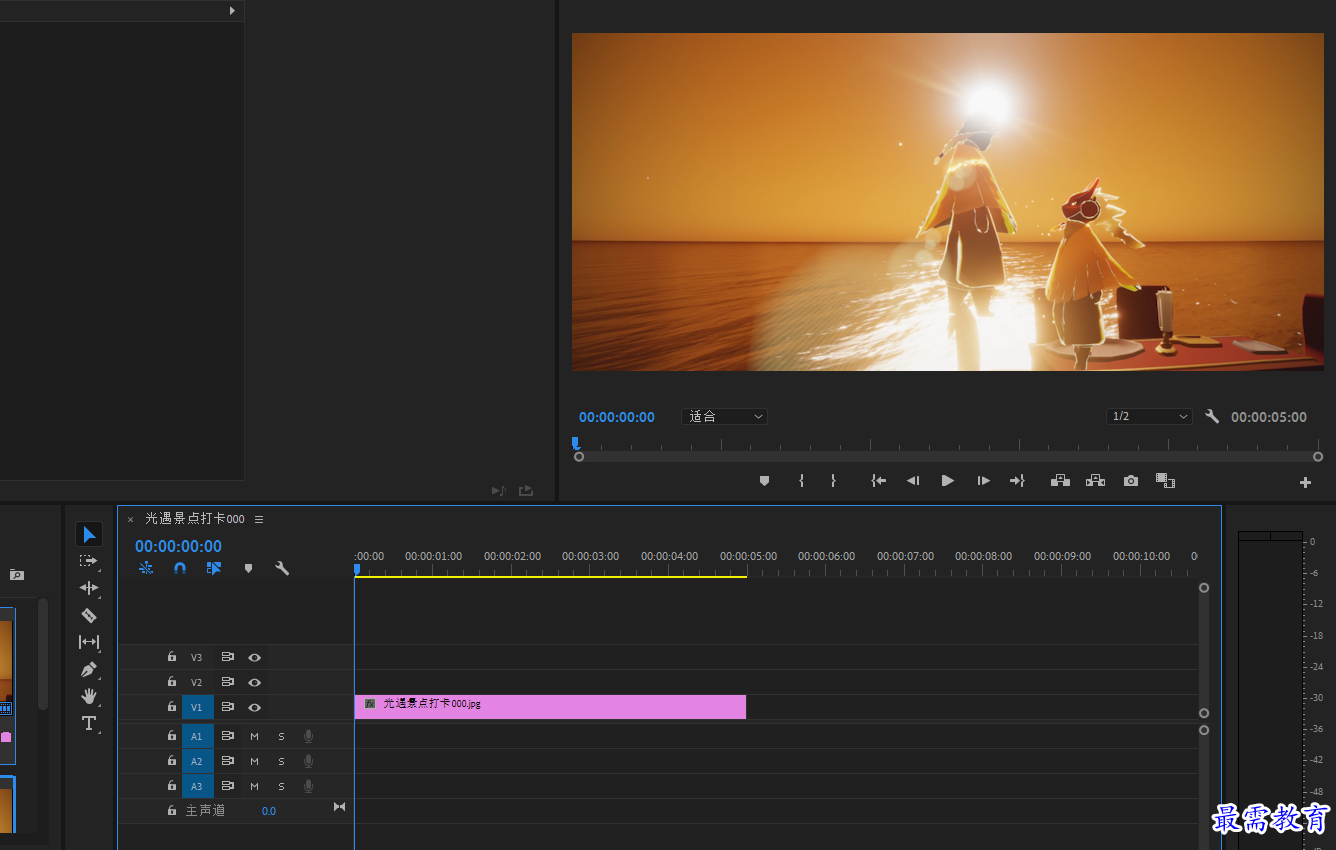Select the Slip tool
Screen dimensions: 1336x850
(x=89, y=642)
